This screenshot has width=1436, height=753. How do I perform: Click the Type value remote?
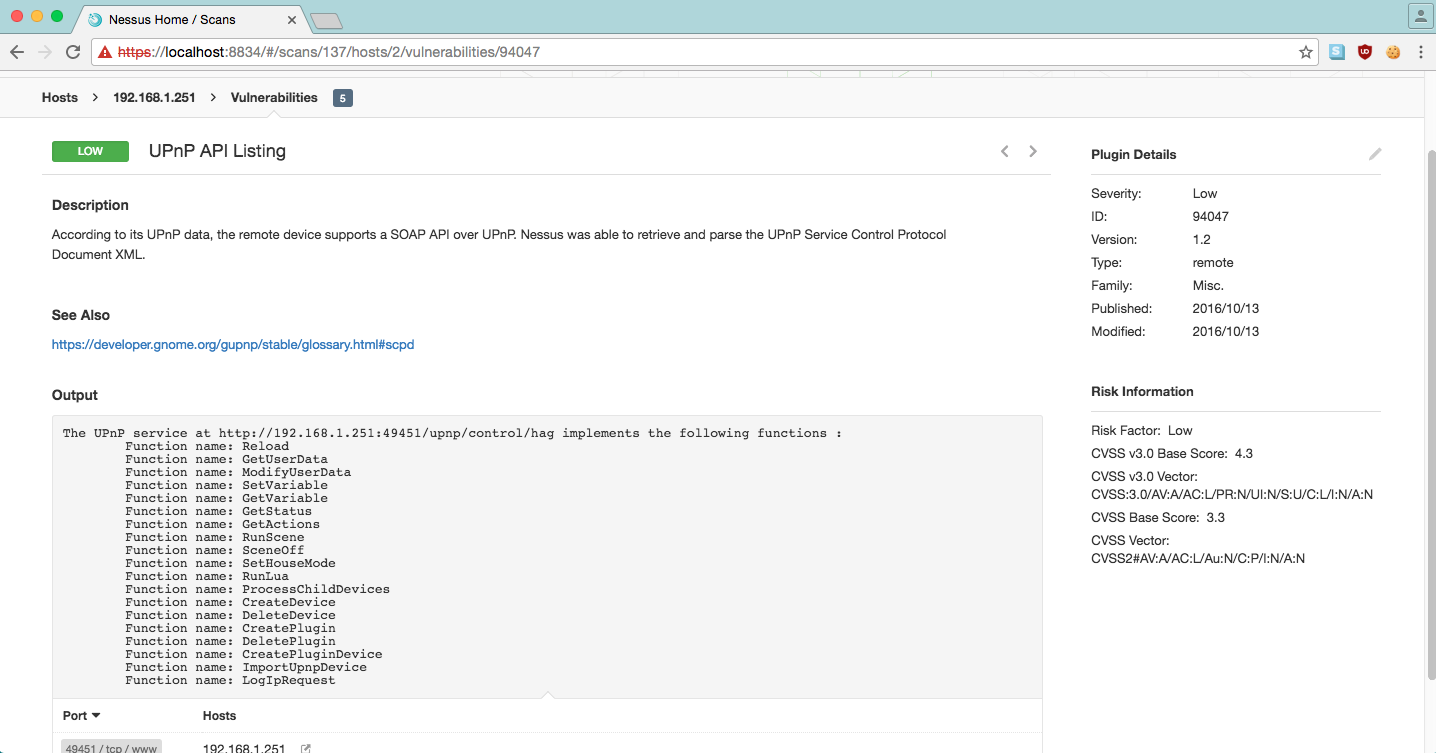tap(1213, 262)
